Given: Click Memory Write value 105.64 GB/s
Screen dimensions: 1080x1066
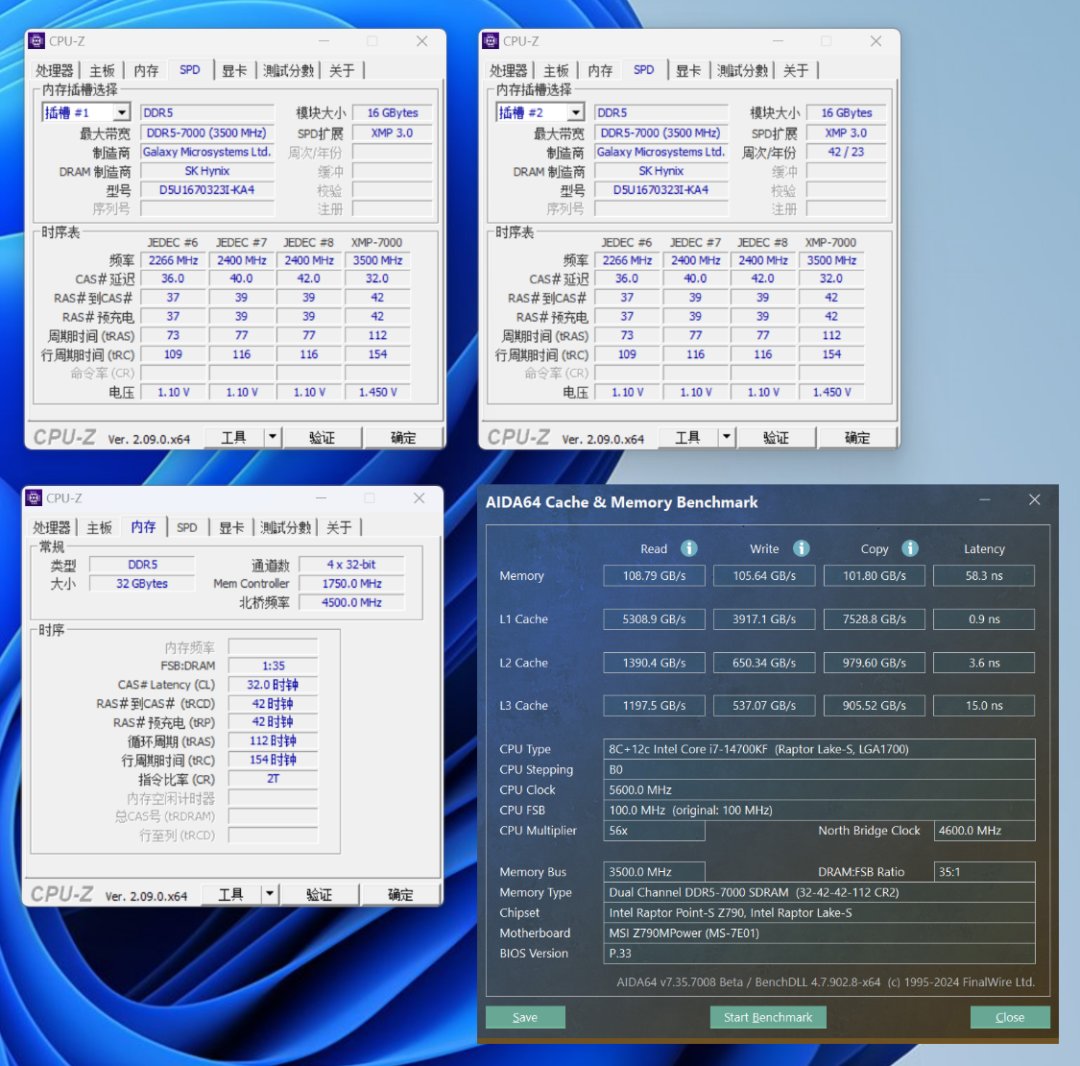Looking at the screenshot, I should (x=765, y=576).
